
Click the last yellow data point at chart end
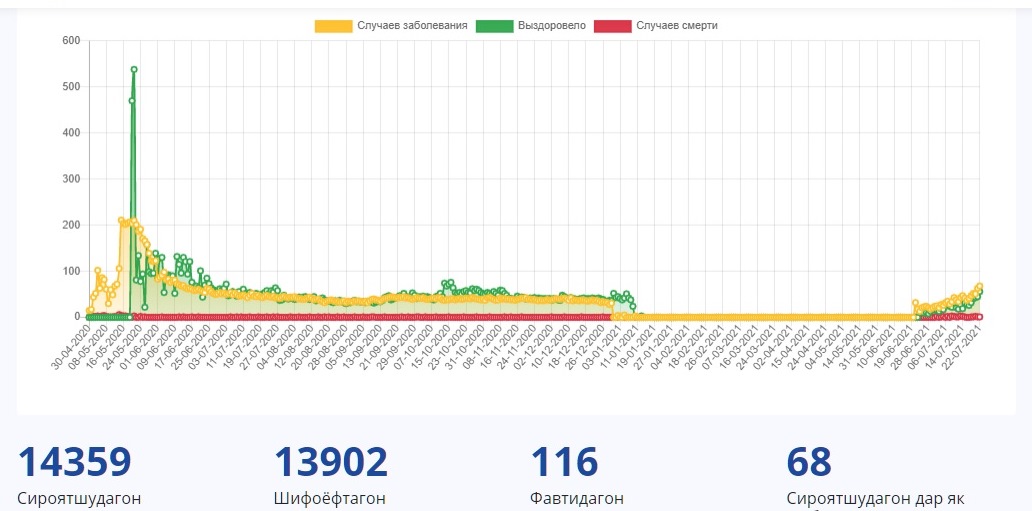[x=980, y=286]
